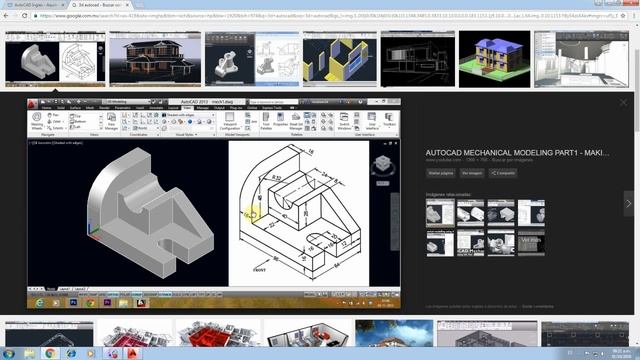Open the related image with two white block parts
Viewport: 640px width, 360px height.
[x=471, y=213]
